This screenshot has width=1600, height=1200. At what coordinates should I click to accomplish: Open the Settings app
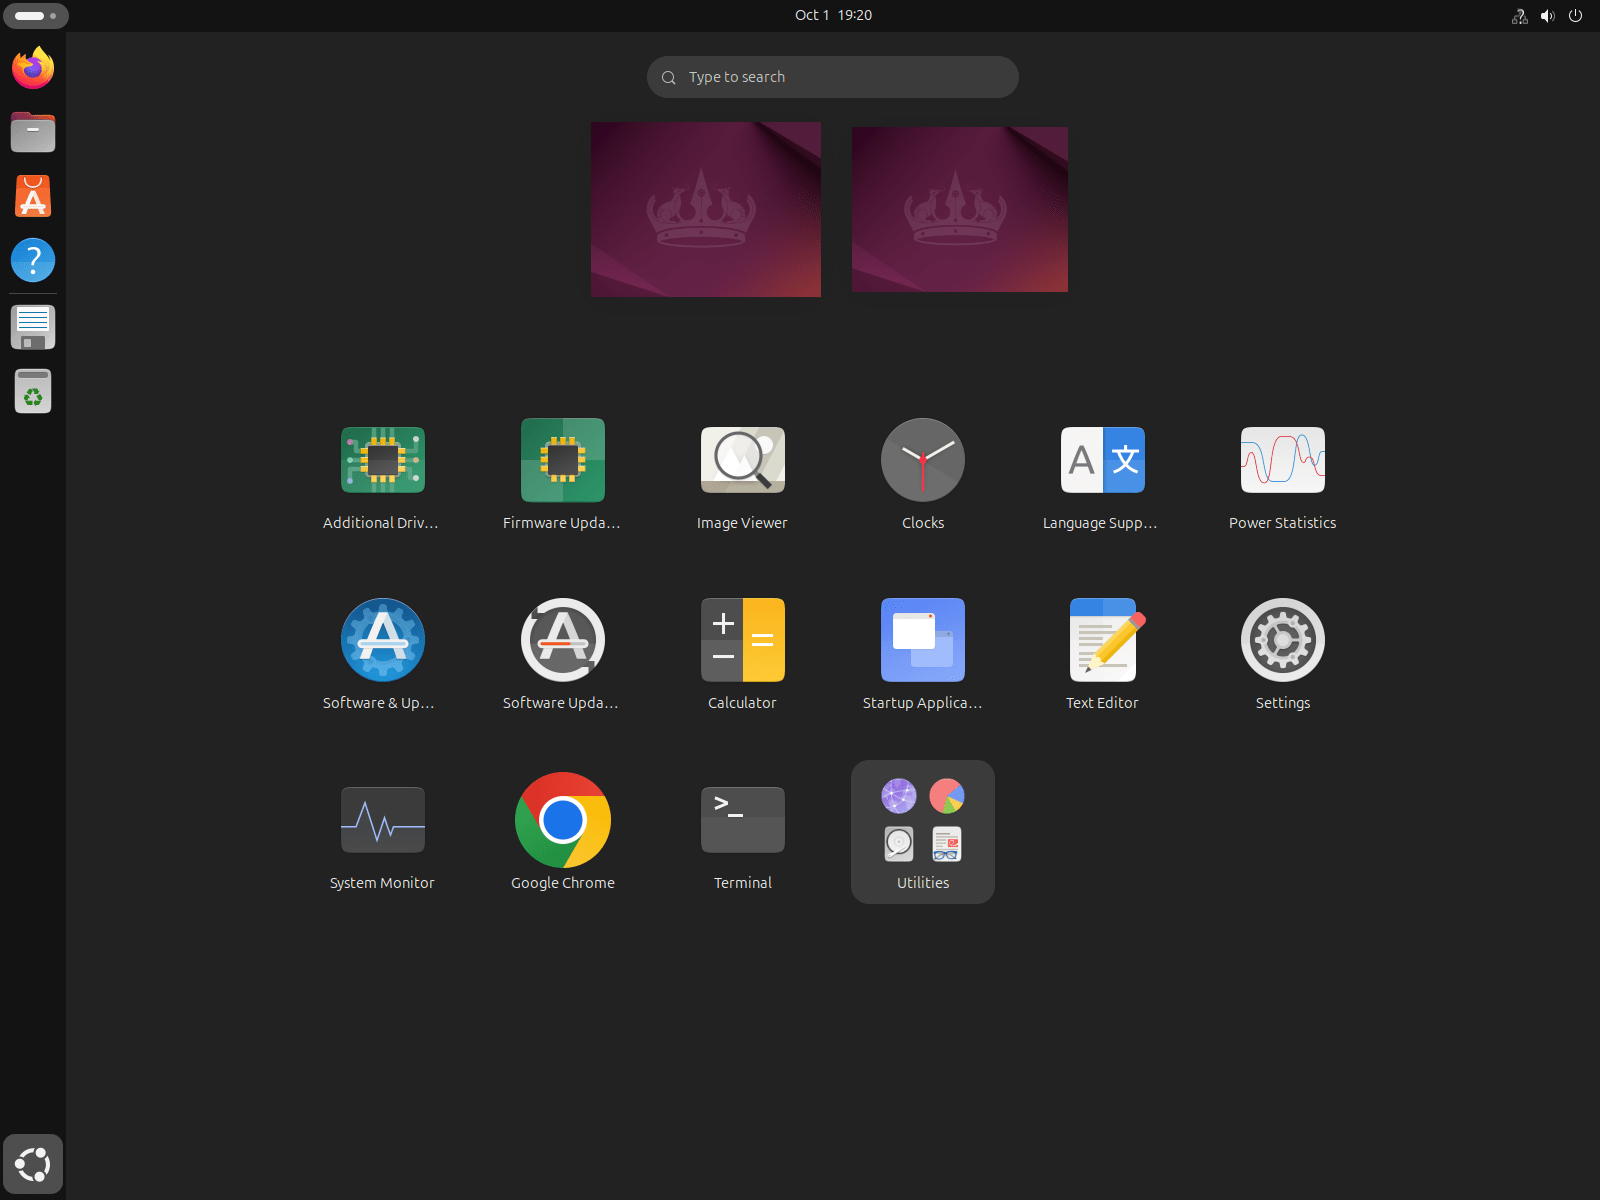coord(1282,641)
